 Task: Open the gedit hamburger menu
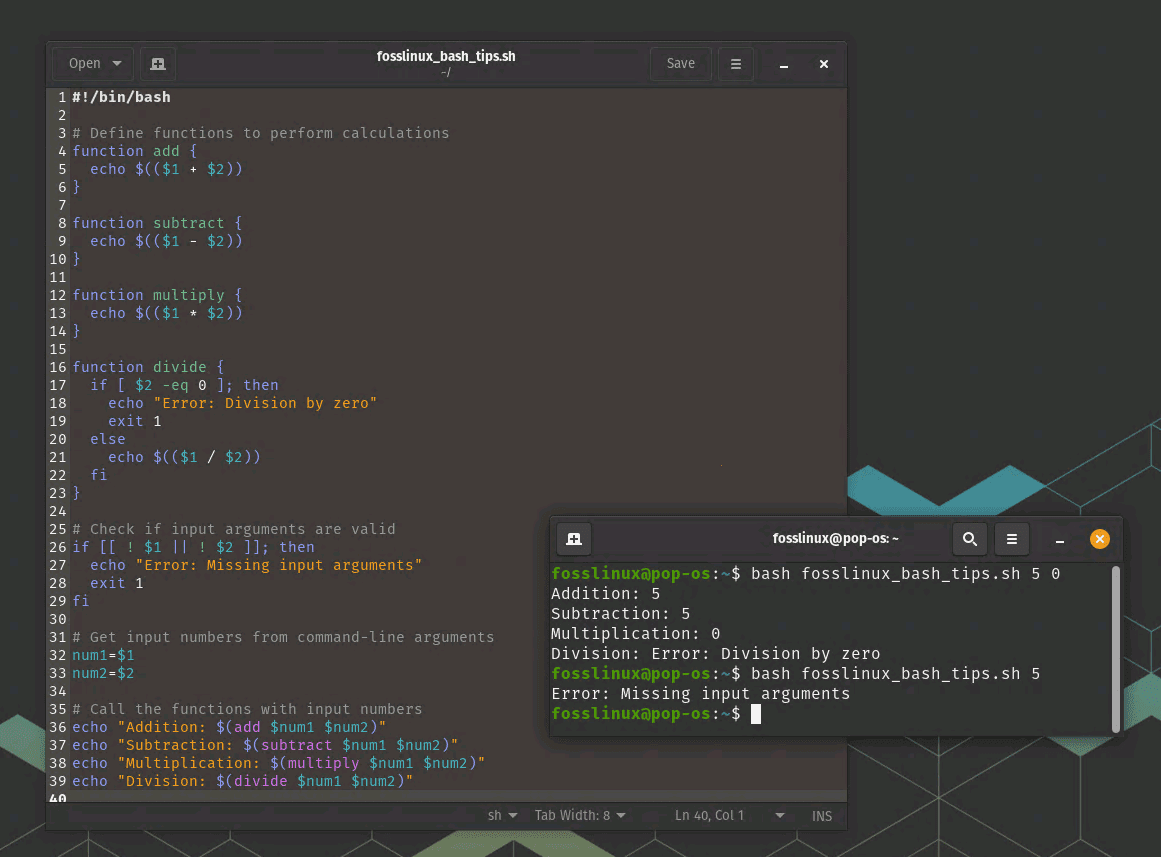[x=736, y=64]
